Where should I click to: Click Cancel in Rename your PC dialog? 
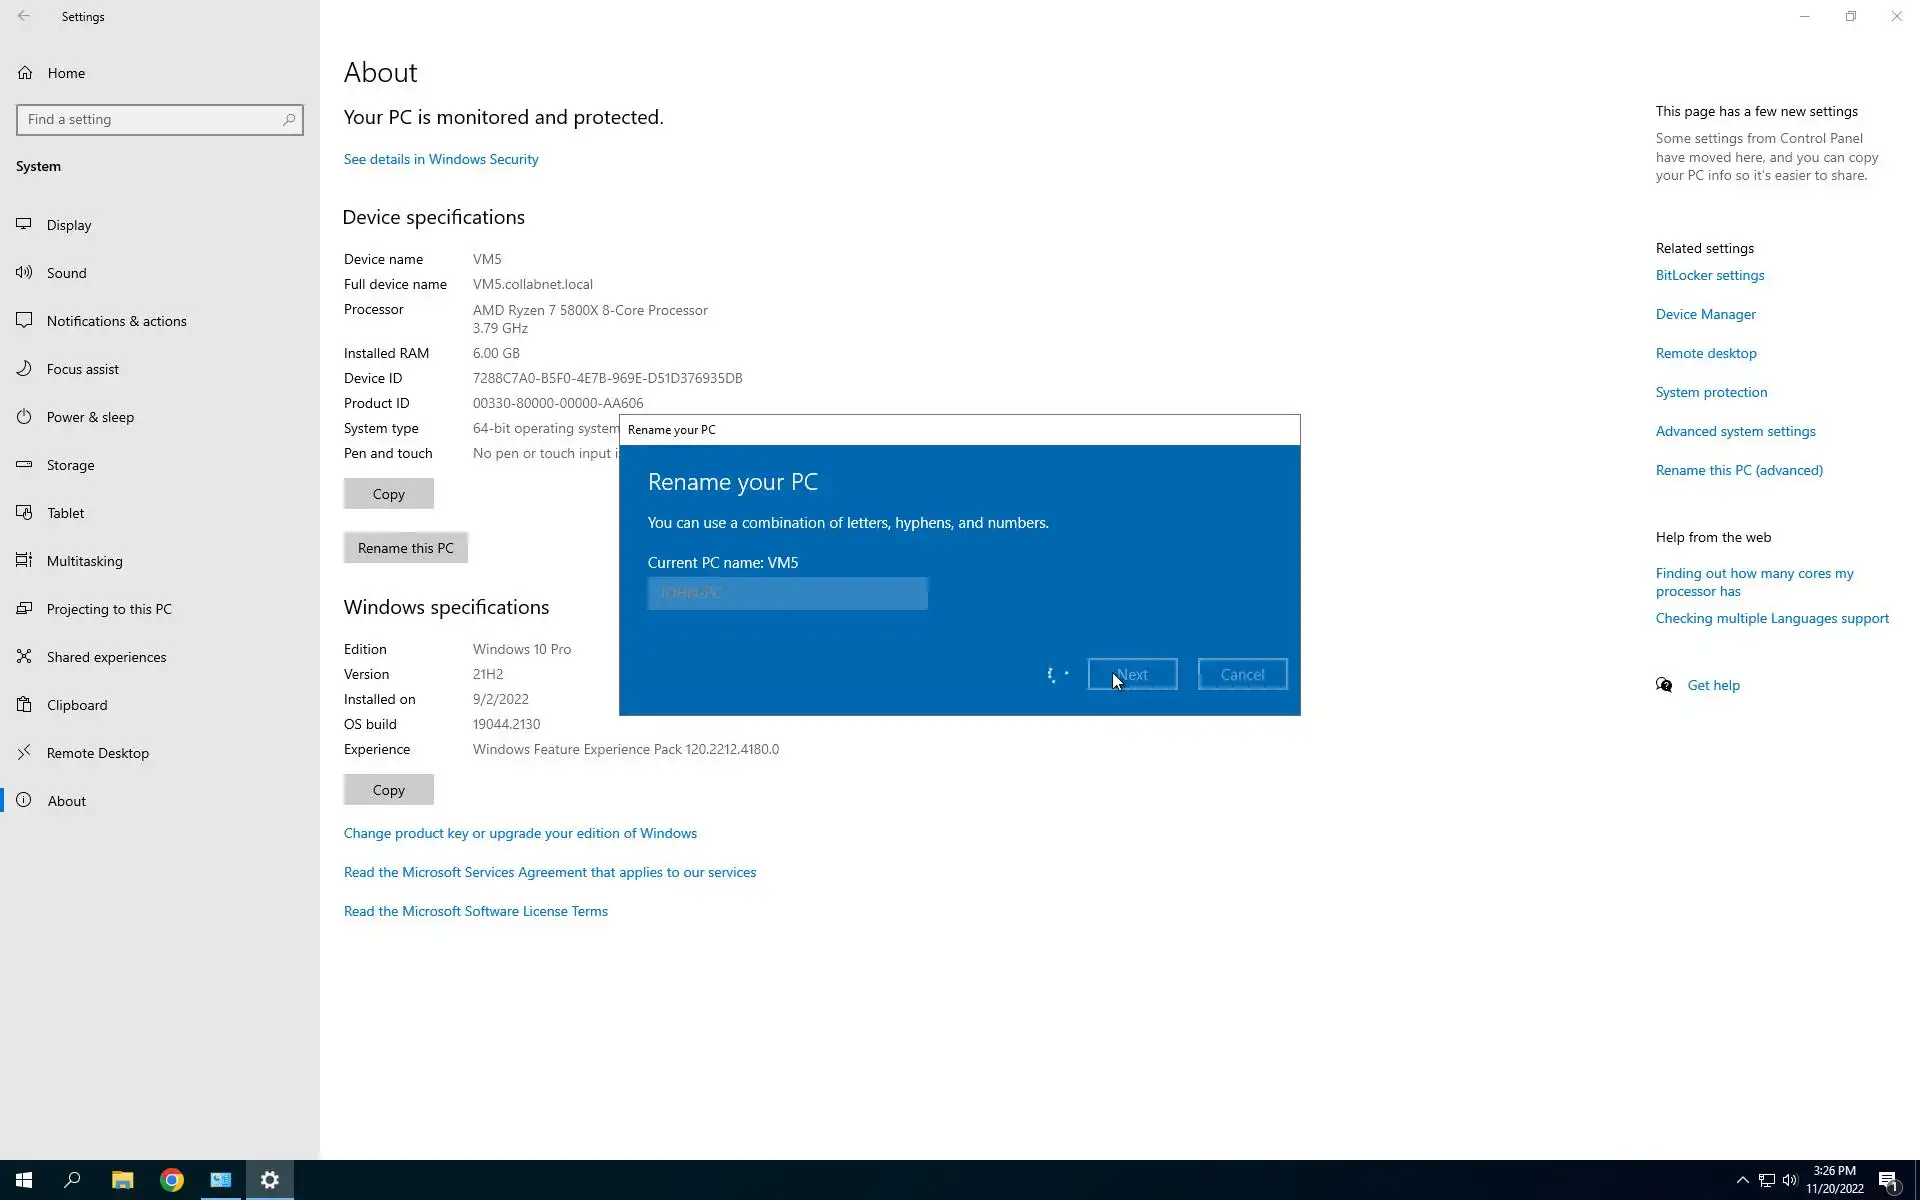pos(1242,675)
